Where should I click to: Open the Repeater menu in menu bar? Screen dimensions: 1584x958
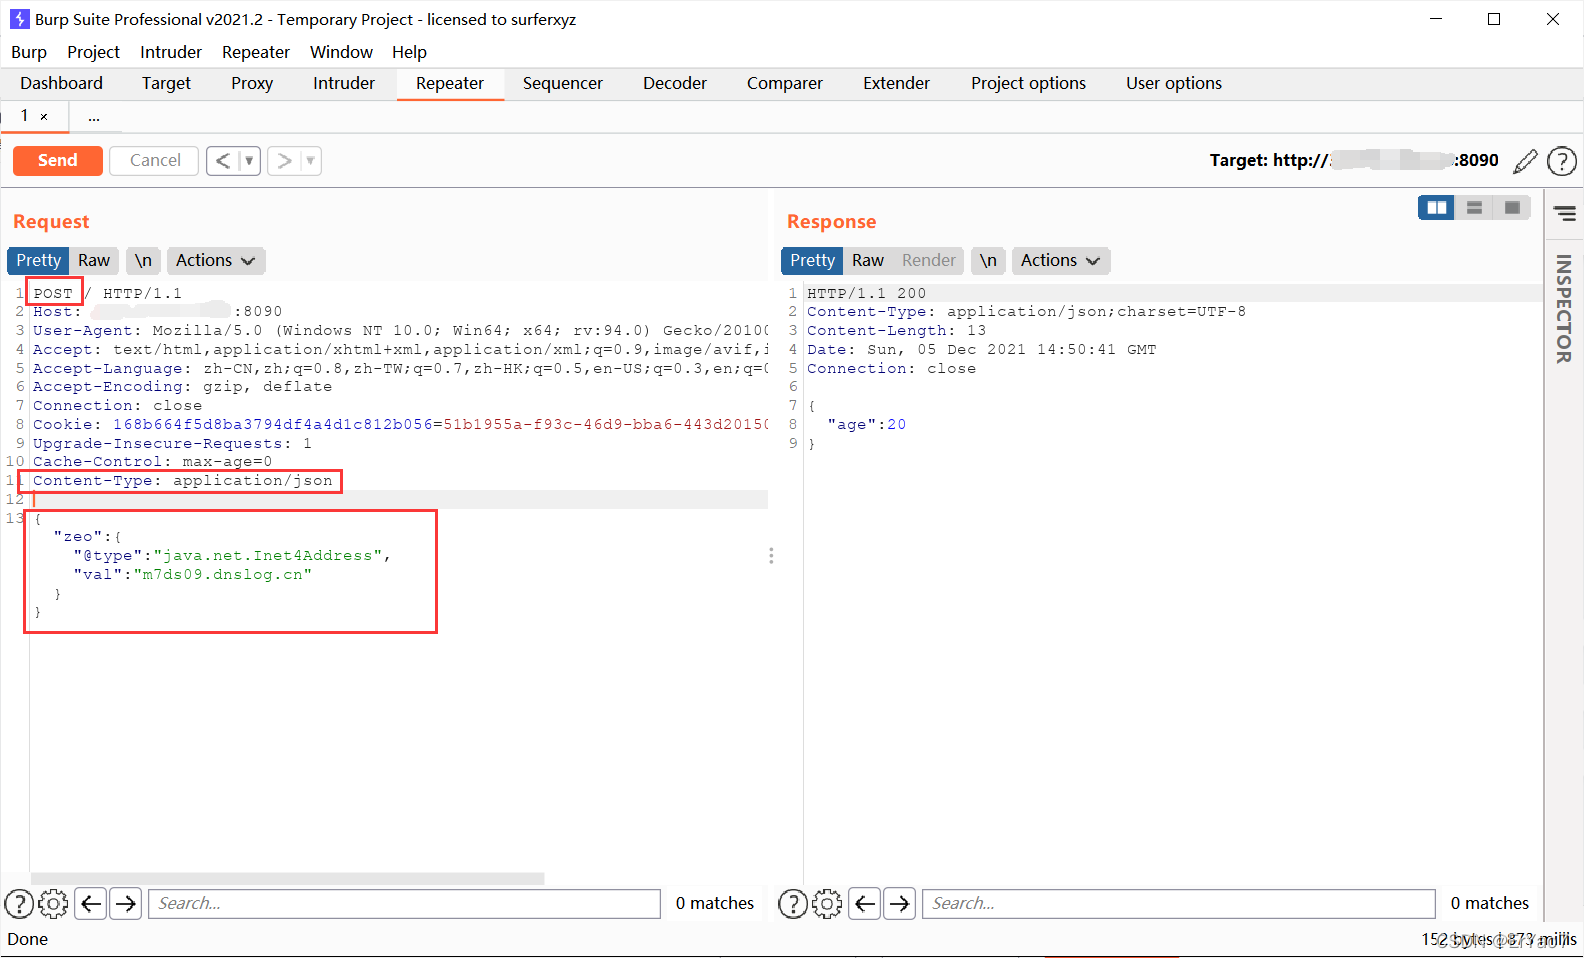click(256, 52)
